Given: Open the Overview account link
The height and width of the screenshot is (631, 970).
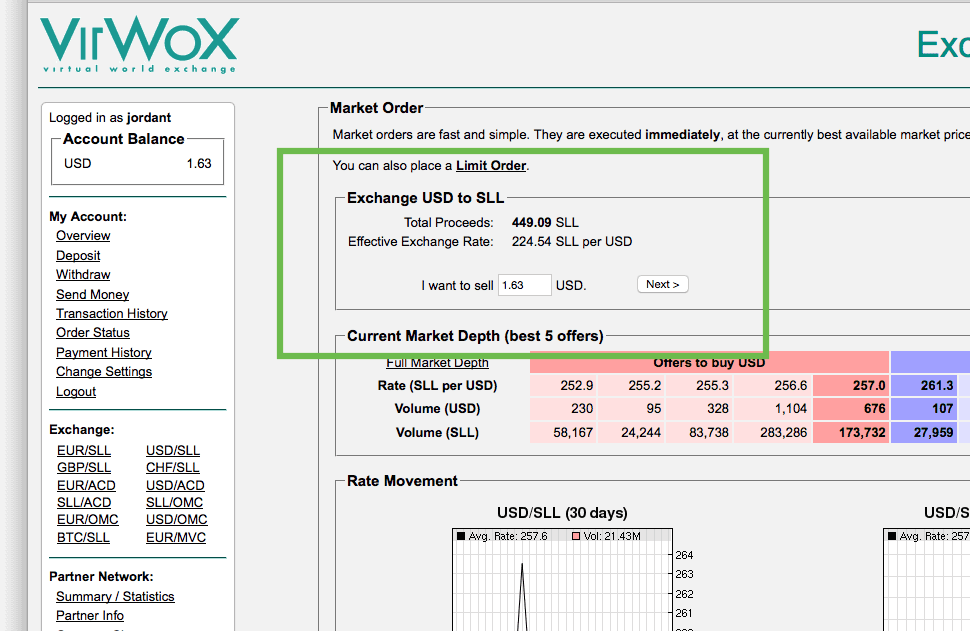Looking at the screenshot, I should pos(83,236).
